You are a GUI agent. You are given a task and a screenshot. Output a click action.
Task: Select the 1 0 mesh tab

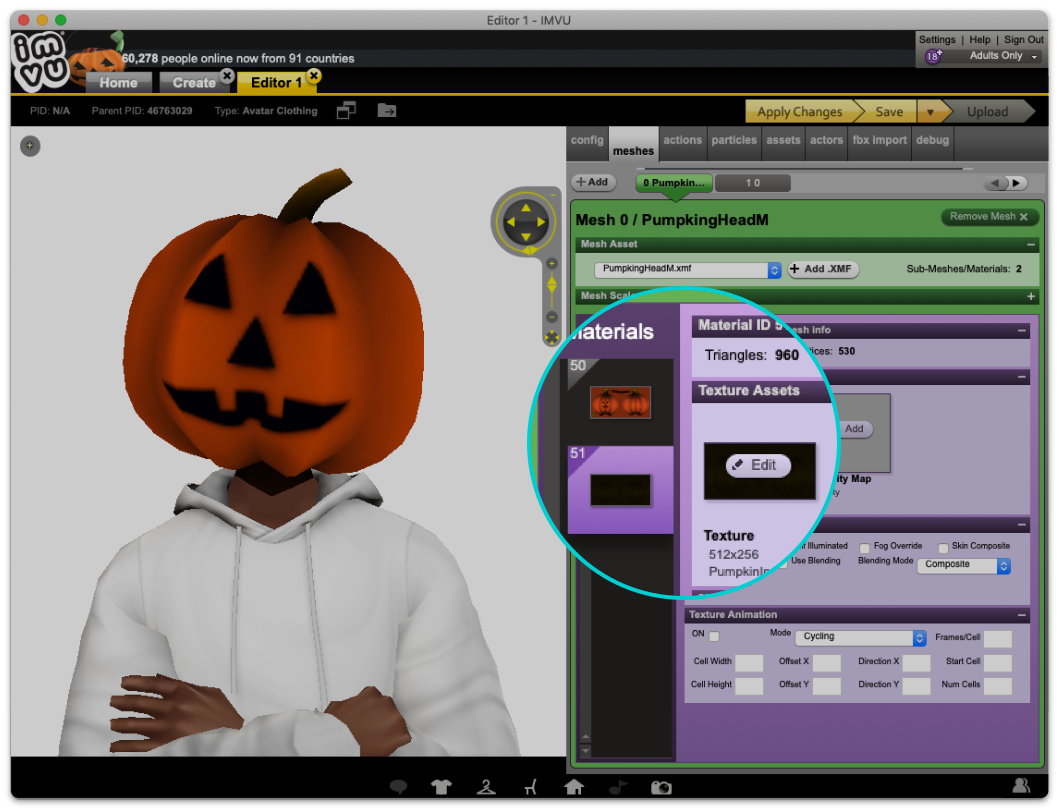[752, 183]
